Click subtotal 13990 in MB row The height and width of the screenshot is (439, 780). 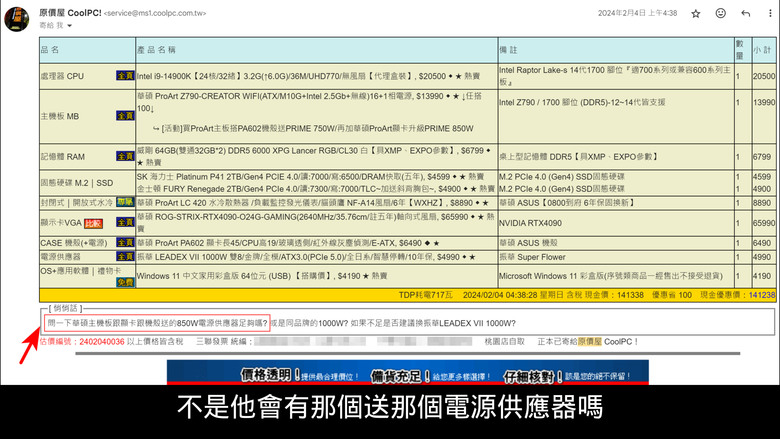pyautogui.click(x=764, y=102)
